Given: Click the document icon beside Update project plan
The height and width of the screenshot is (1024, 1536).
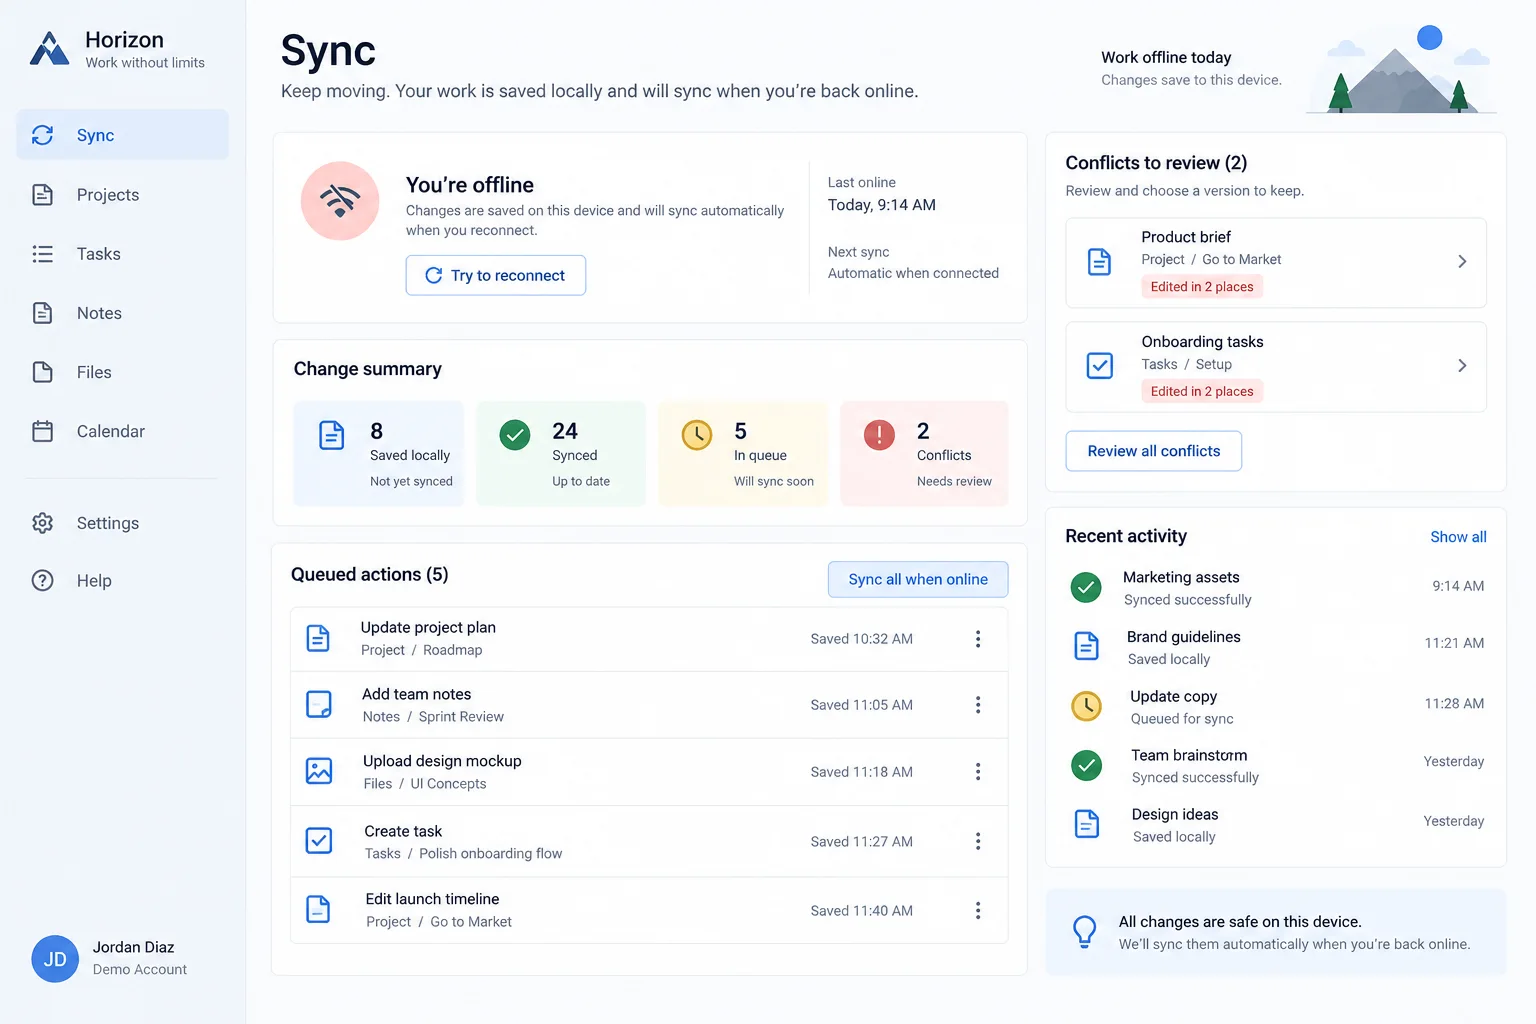Looking at the screenshot, I should click(318, 638).
